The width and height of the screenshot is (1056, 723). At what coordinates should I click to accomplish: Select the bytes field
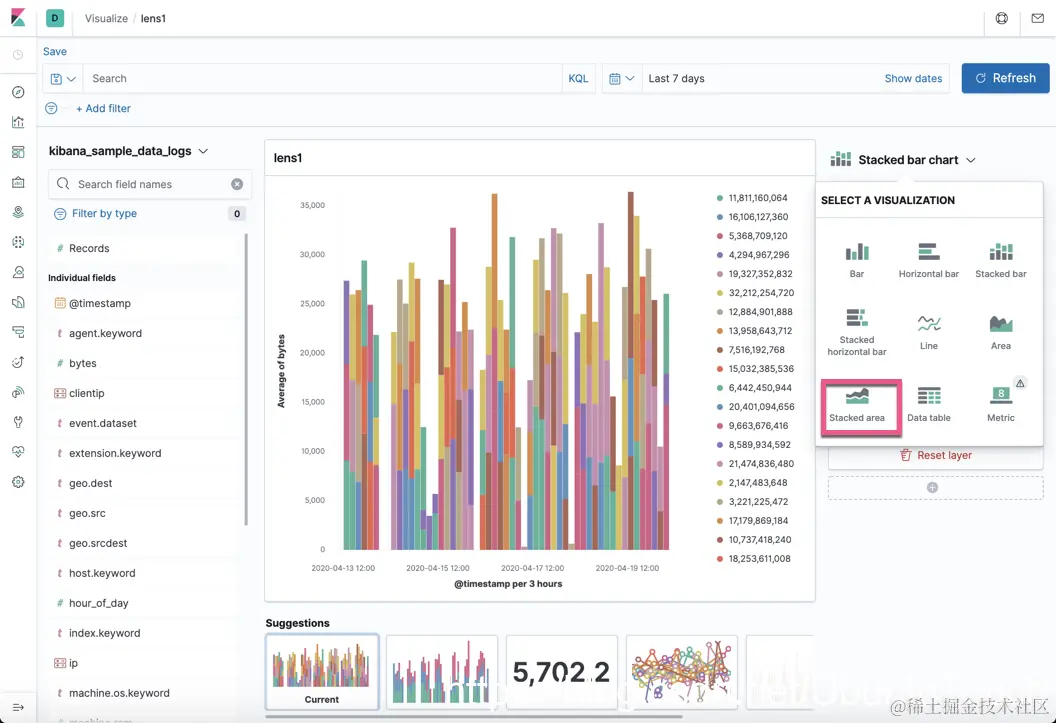(144, 363)
